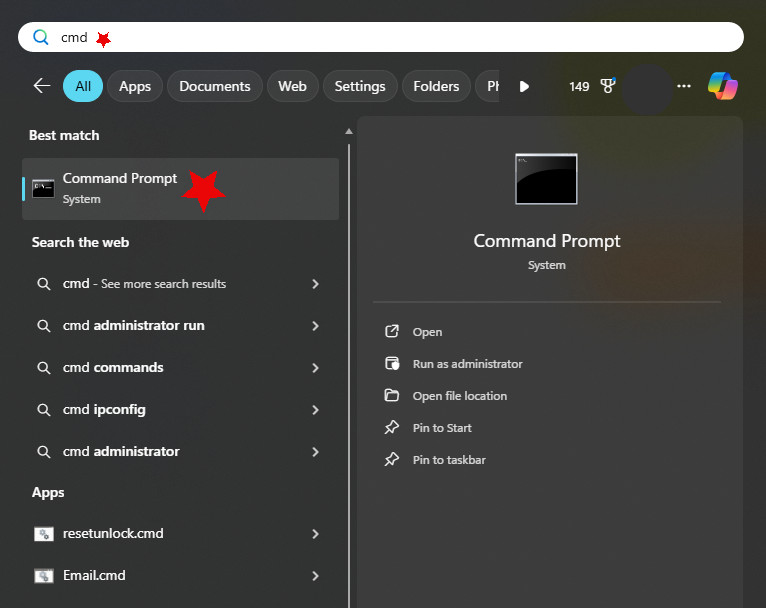Viewport: 766px width, 608px height.
Task: Click the Command Prompt icon in best match
Action: [x=43, y=189]
